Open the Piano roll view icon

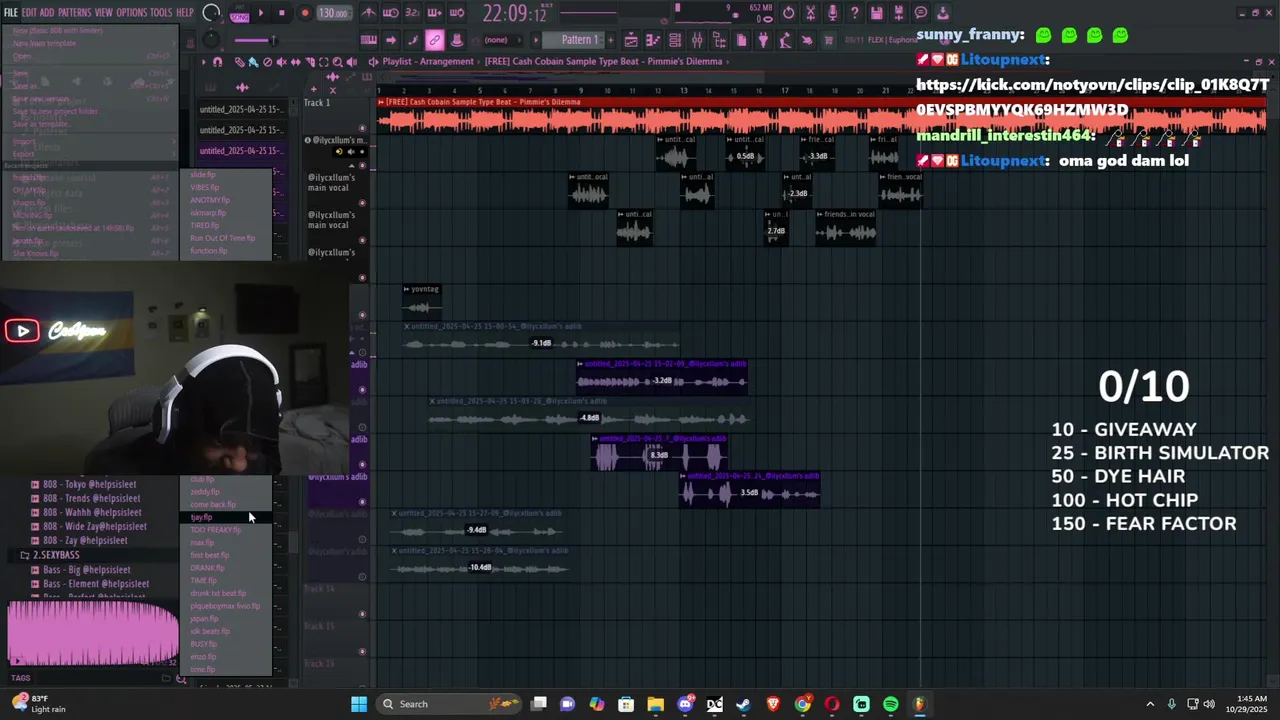[x=652, y=40]
